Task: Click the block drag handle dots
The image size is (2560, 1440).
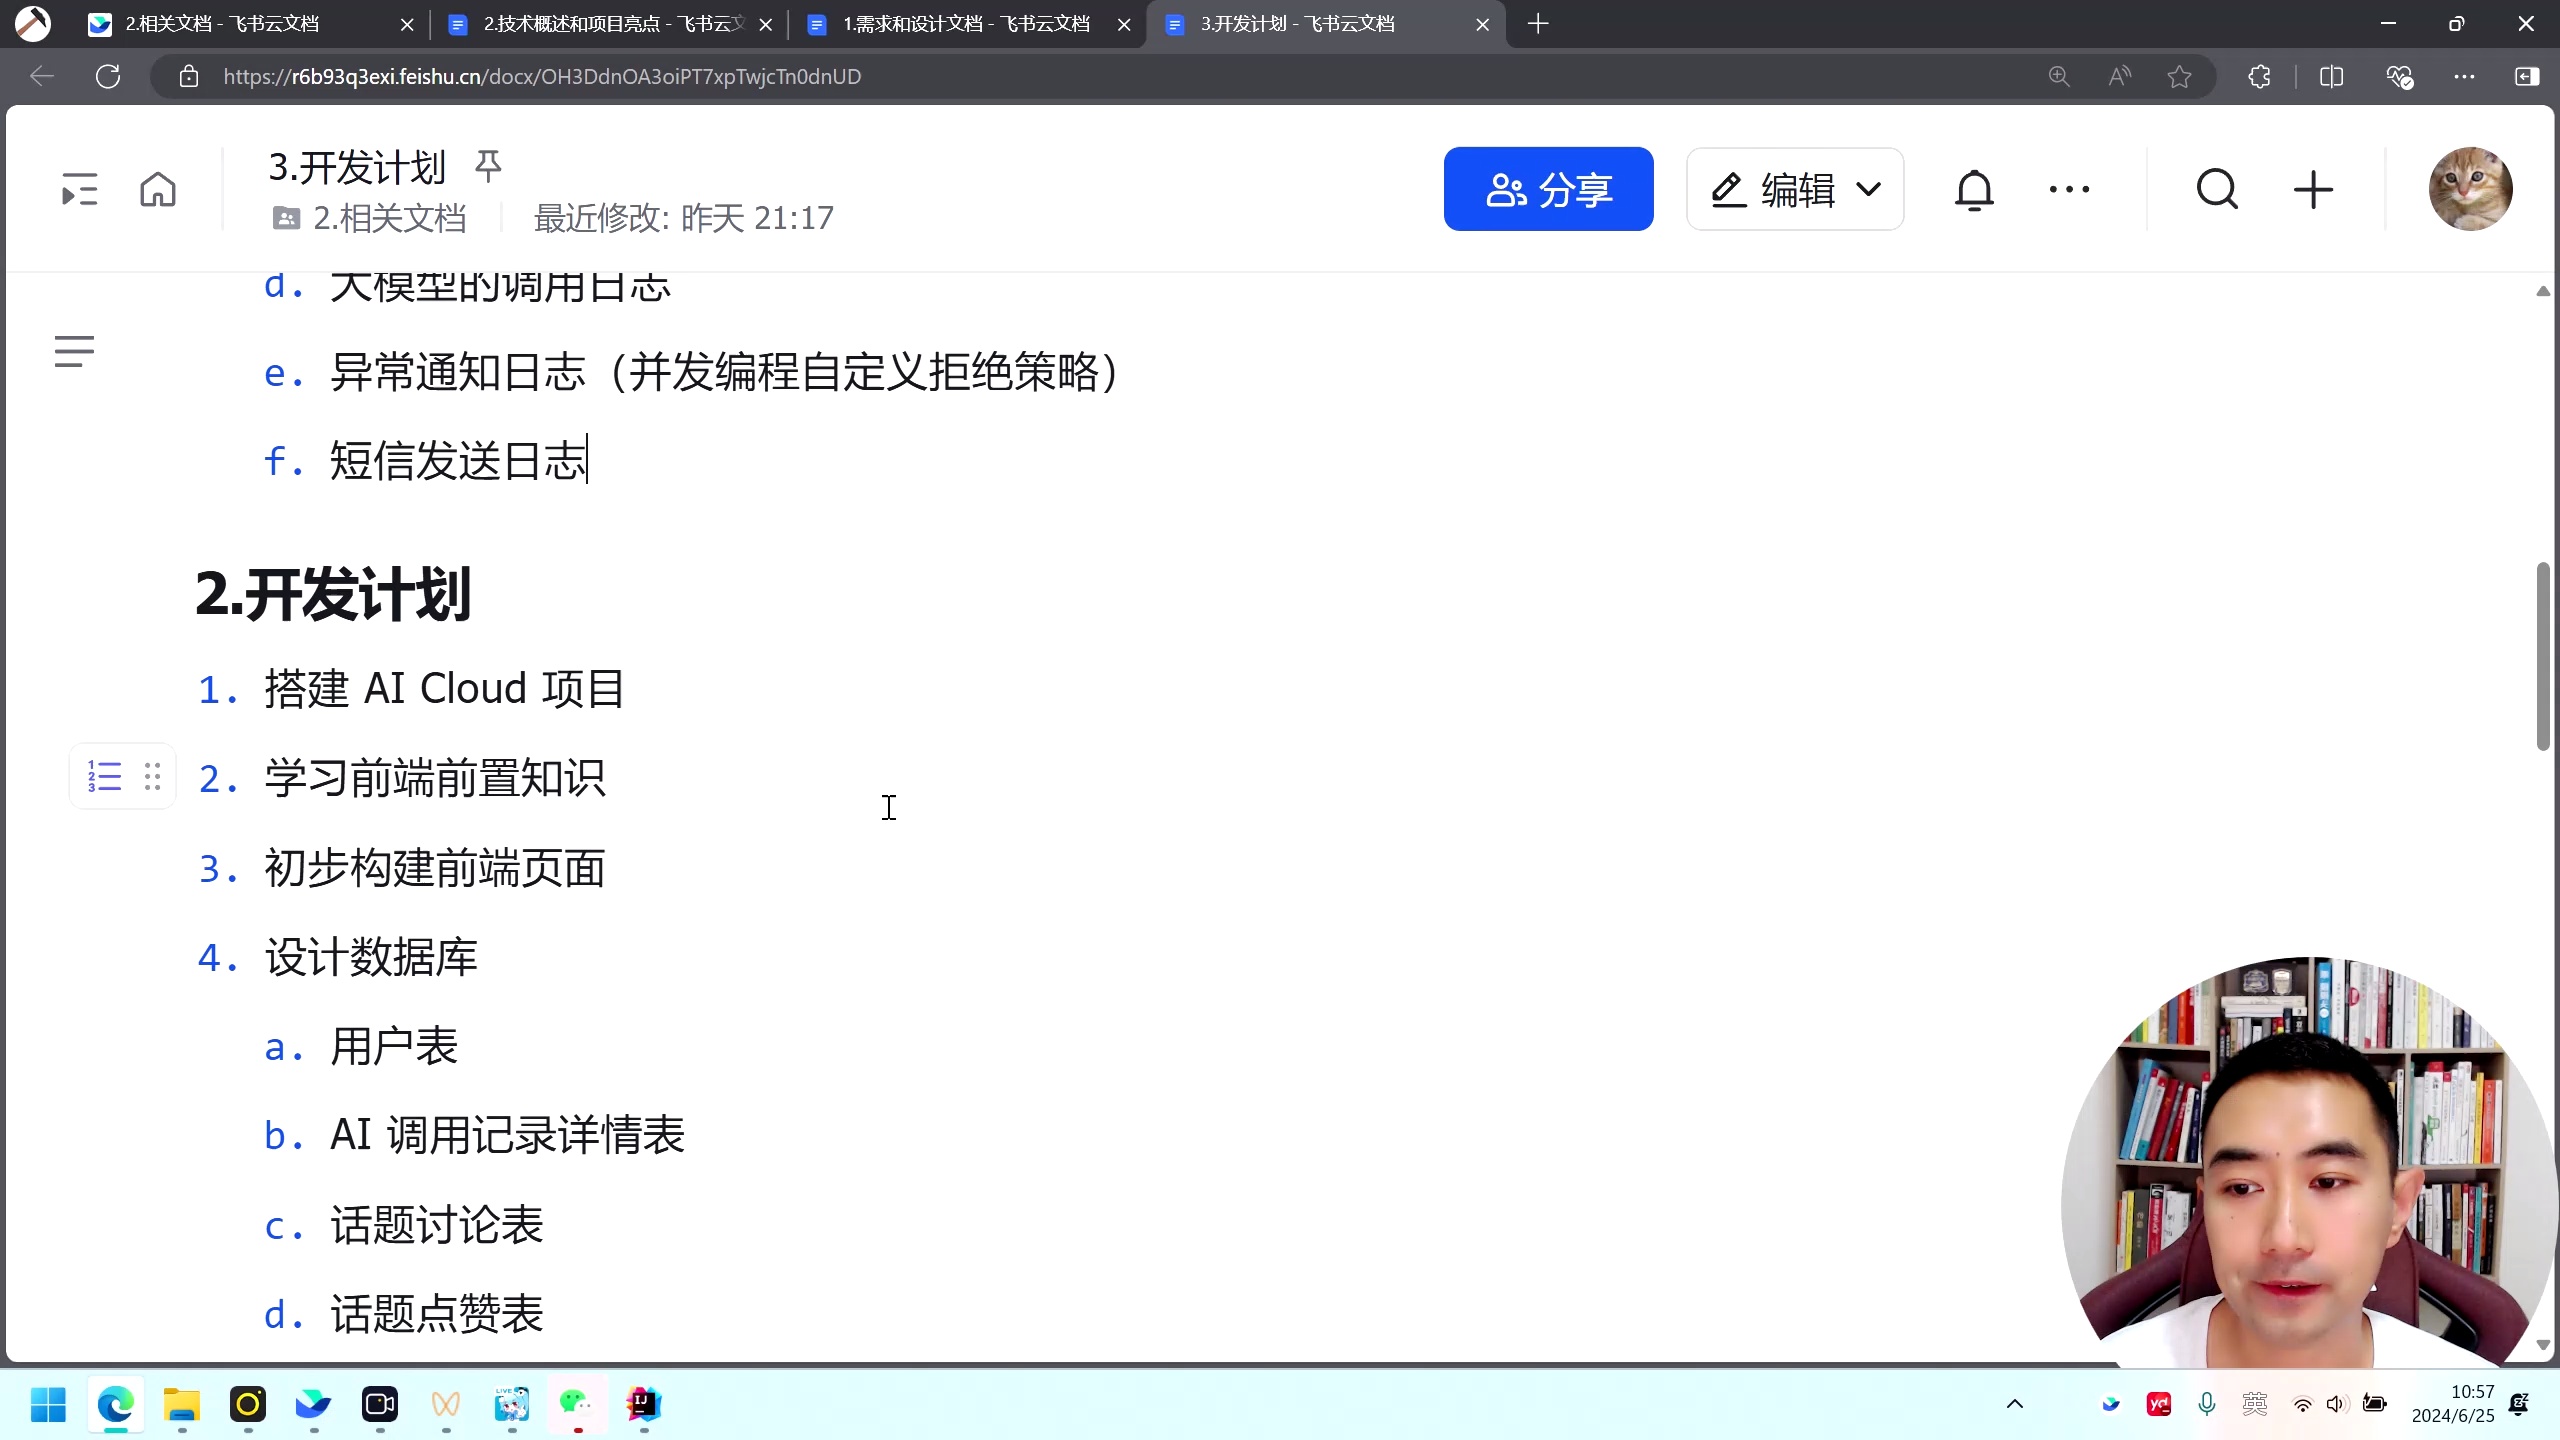Action: point(152,775)
